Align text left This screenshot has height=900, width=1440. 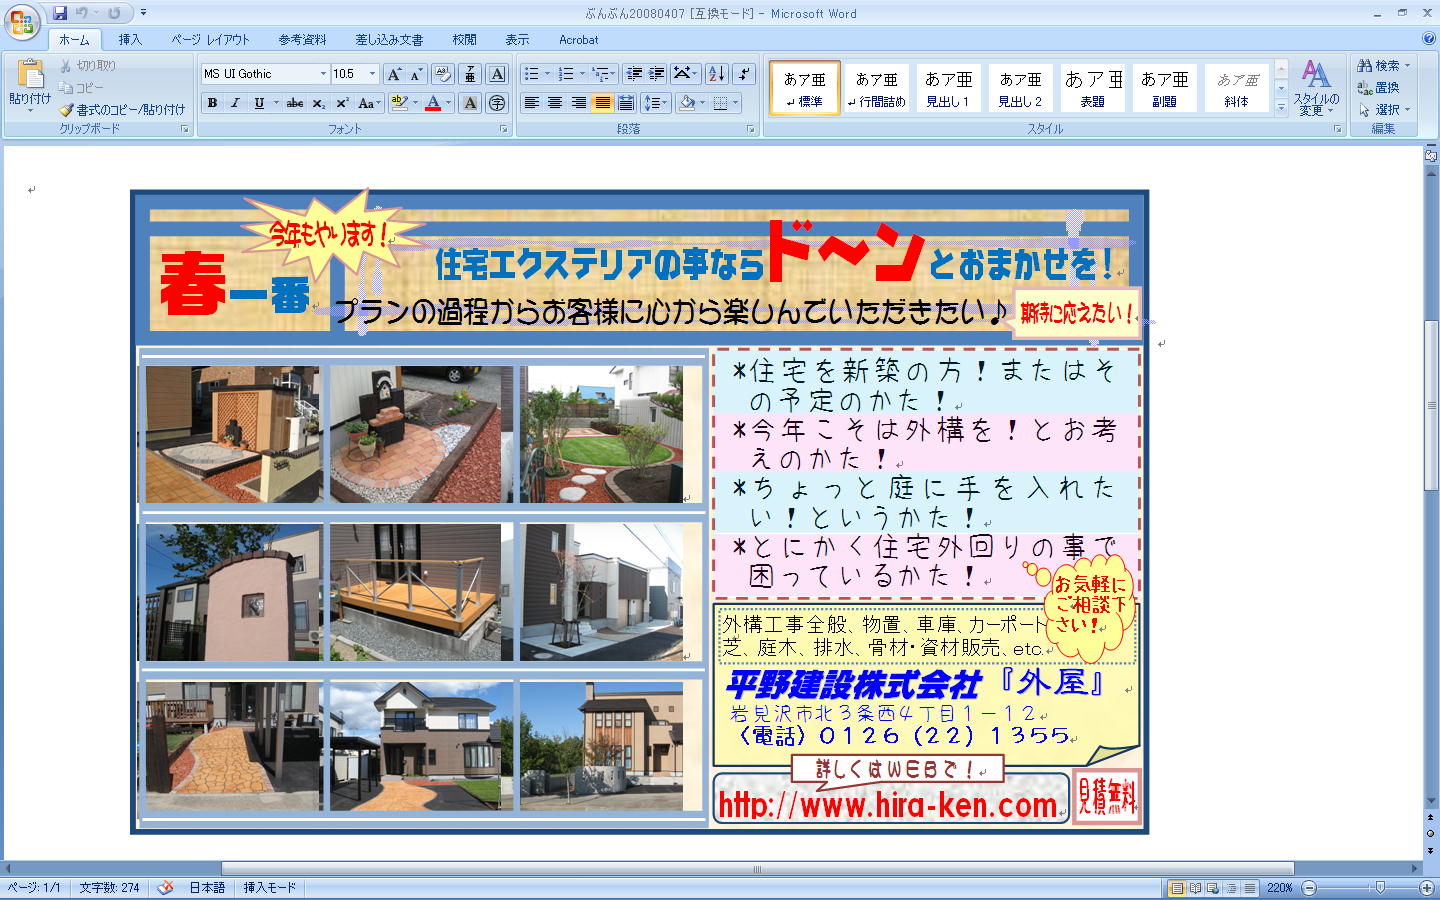tap(532, 103)
